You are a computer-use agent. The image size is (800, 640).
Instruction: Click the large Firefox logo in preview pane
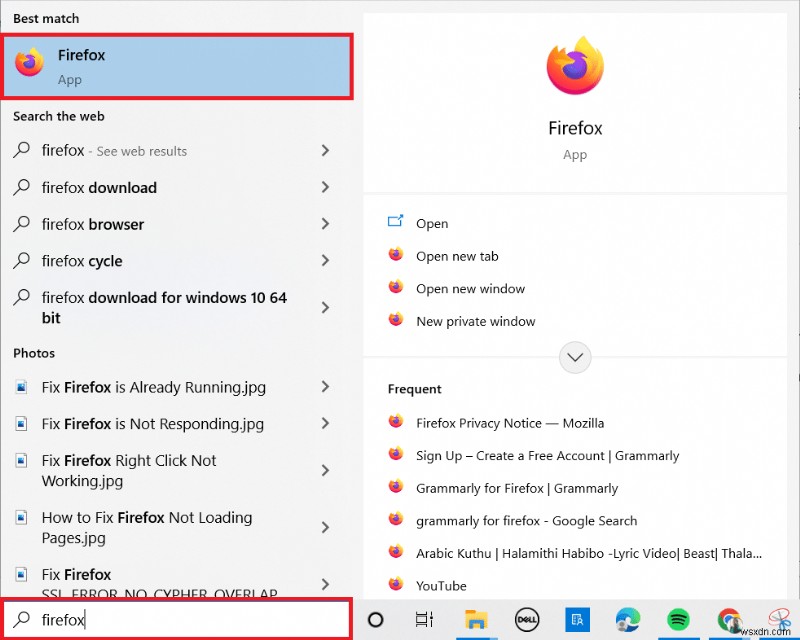click(575, 63)
